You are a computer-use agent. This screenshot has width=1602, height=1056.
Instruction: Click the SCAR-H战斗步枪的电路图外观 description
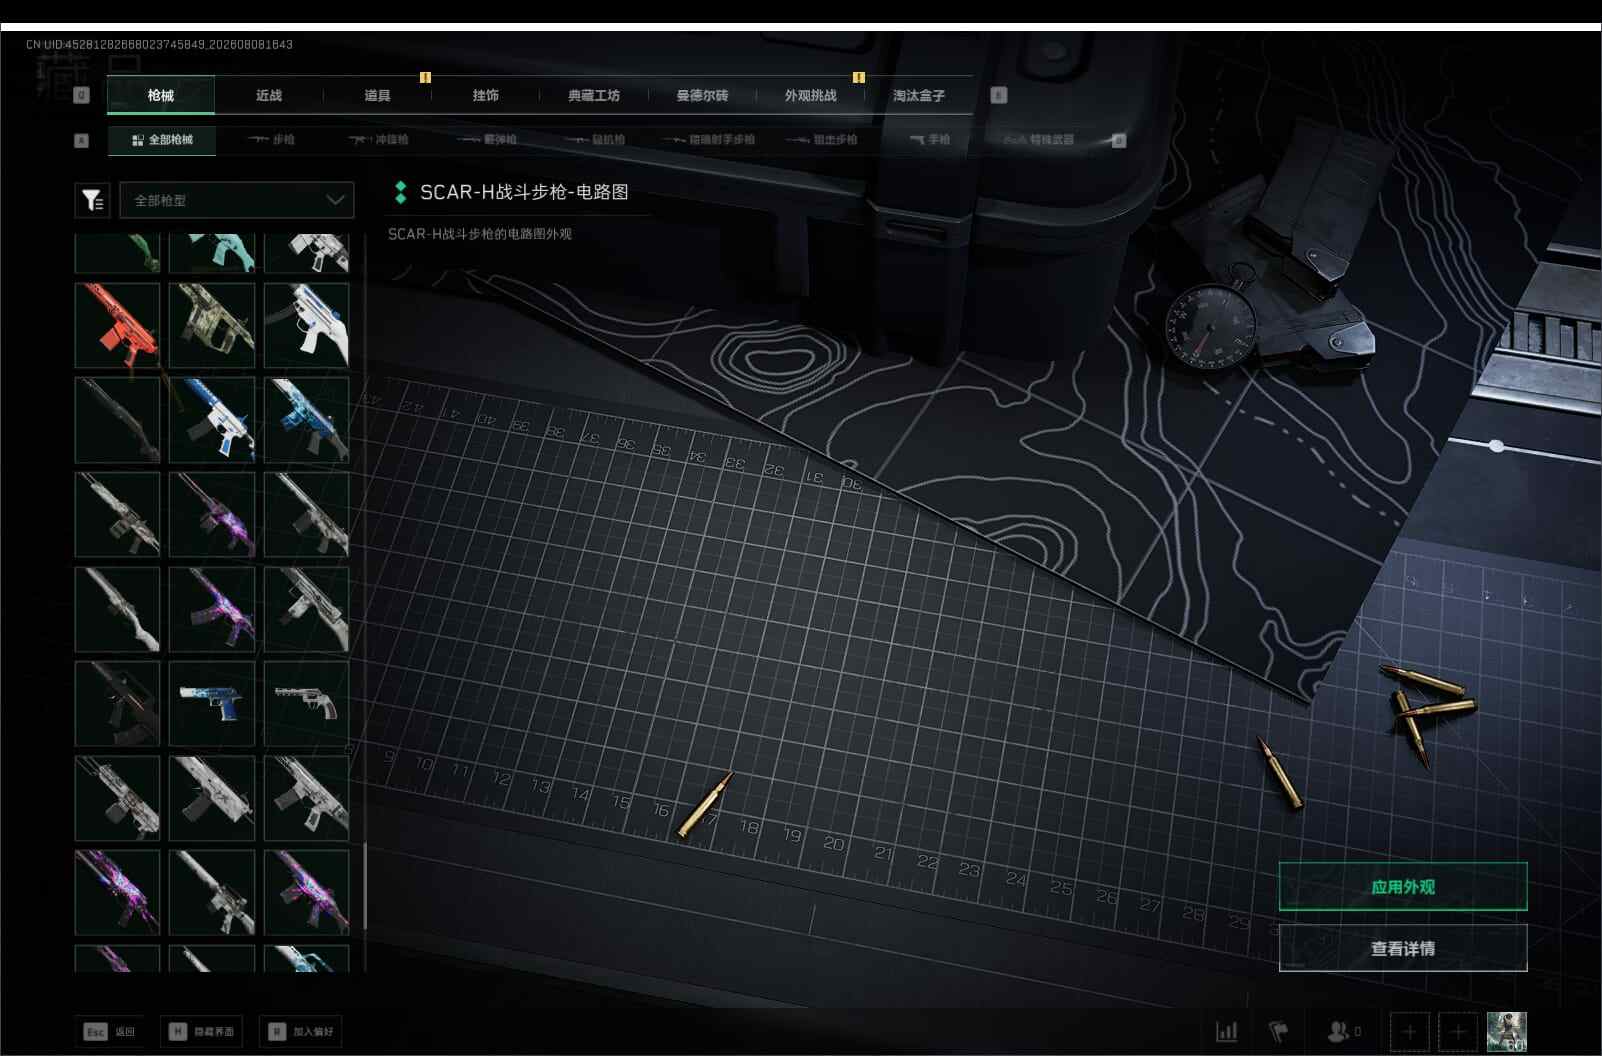click(480, 234)
